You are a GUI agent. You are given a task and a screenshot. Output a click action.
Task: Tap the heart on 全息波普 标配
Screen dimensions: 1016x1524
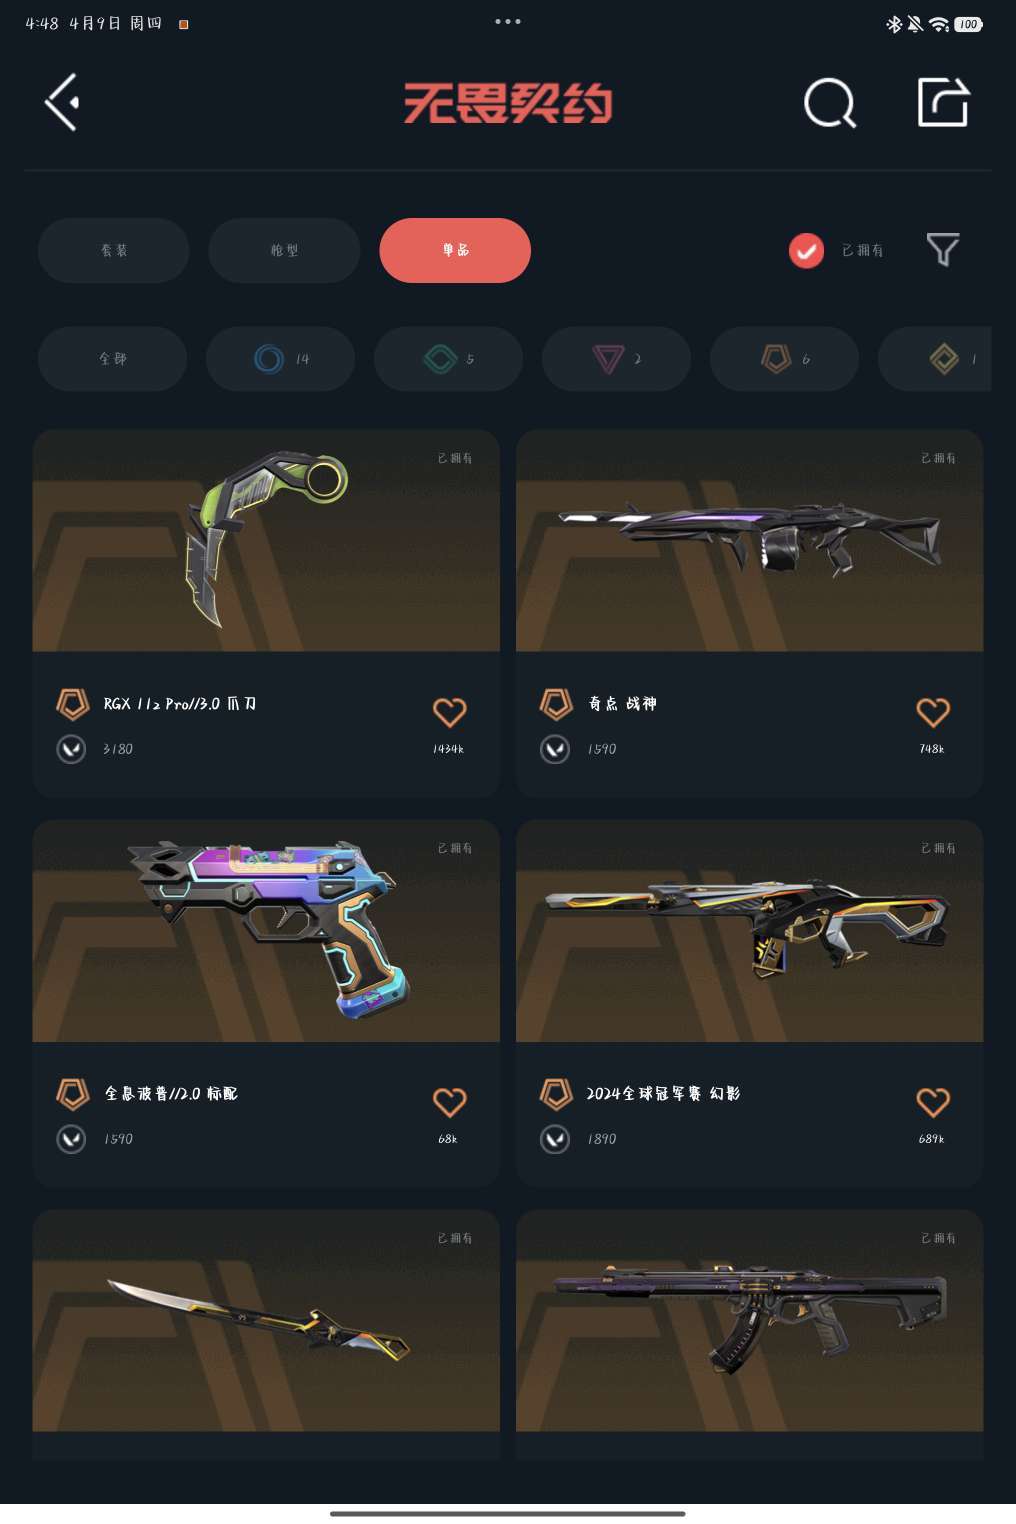pos(449,1102)
